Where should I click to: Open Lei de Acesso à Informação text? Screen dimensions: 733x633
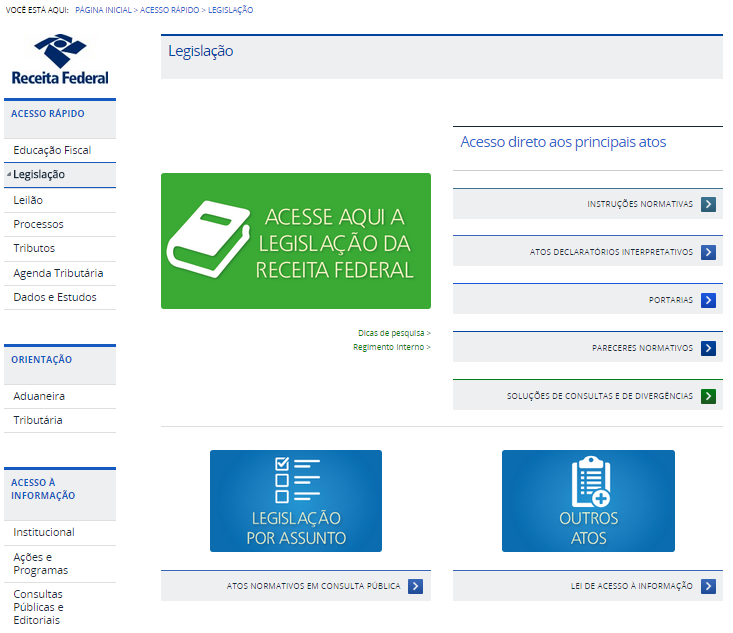click(632, 586)
